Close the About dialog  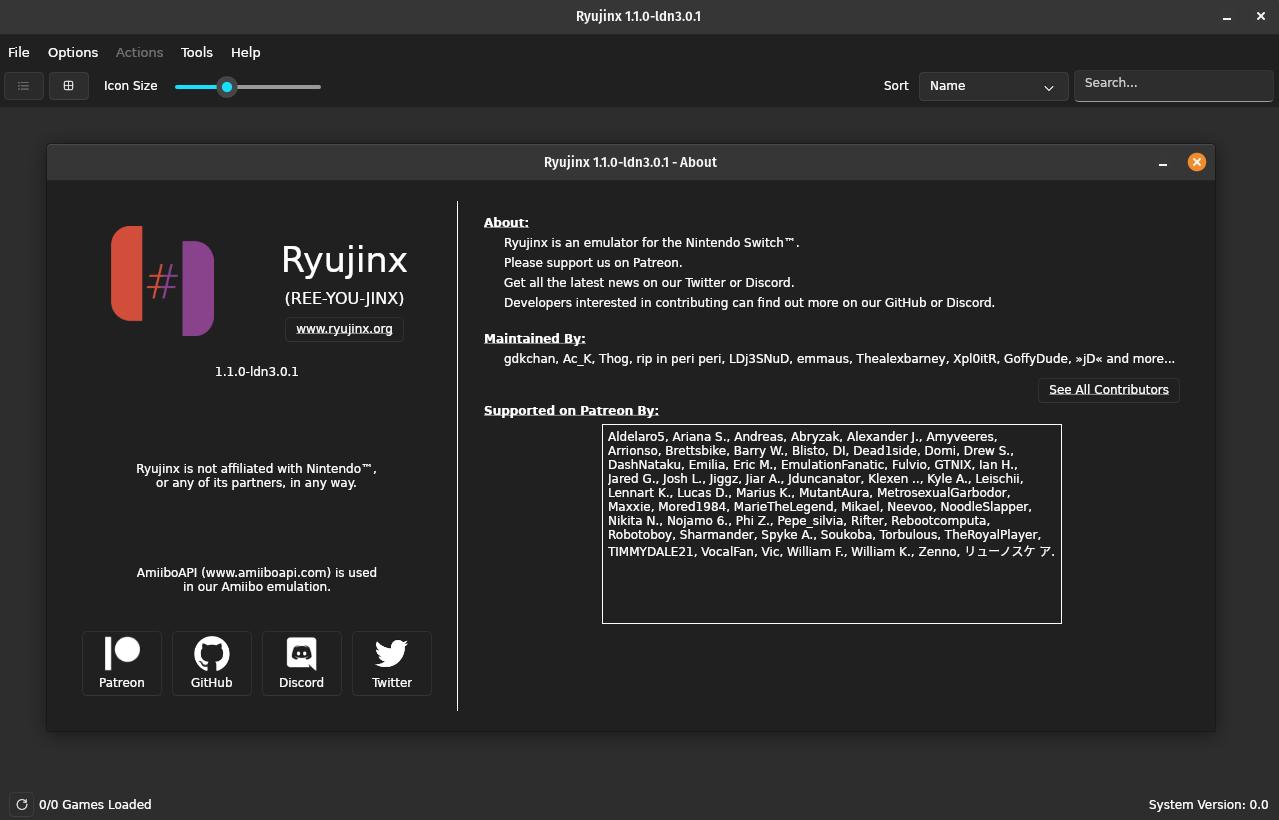click(x=1196, y=162)
